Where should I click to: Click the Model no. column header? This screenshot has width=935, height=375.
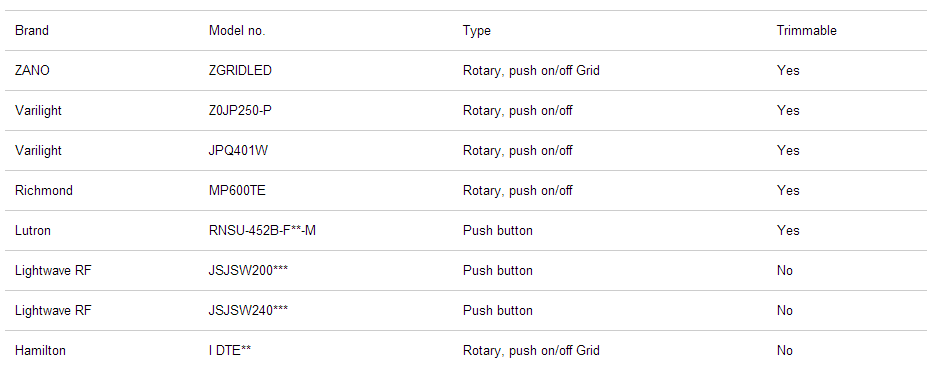point(237,30)
